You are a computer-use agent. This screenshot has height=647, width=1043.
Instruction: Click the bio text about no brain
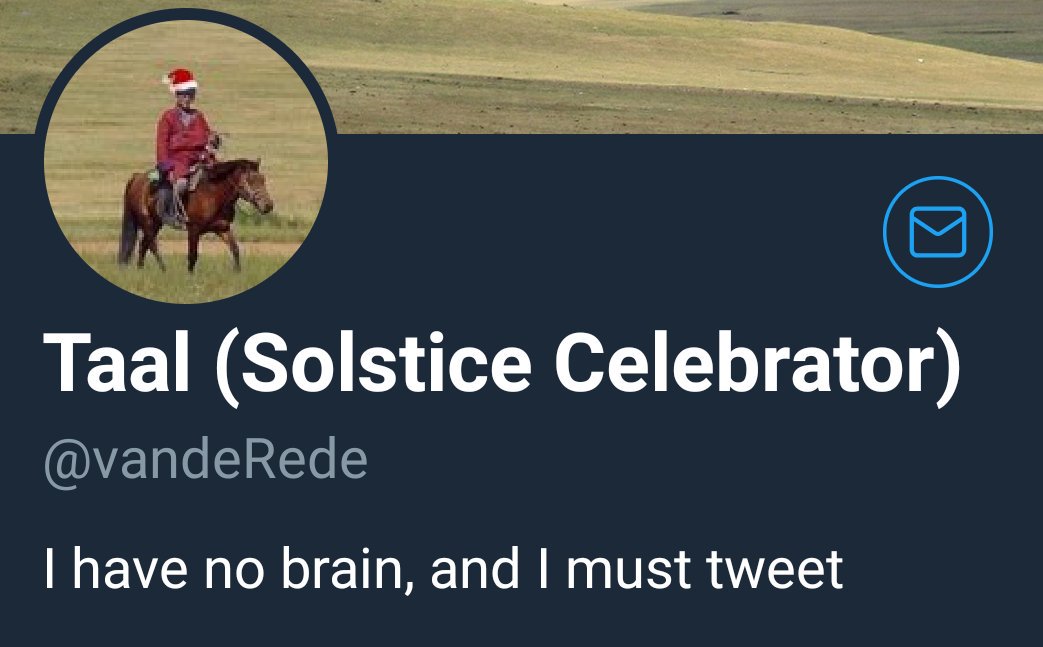click(443, 569)
